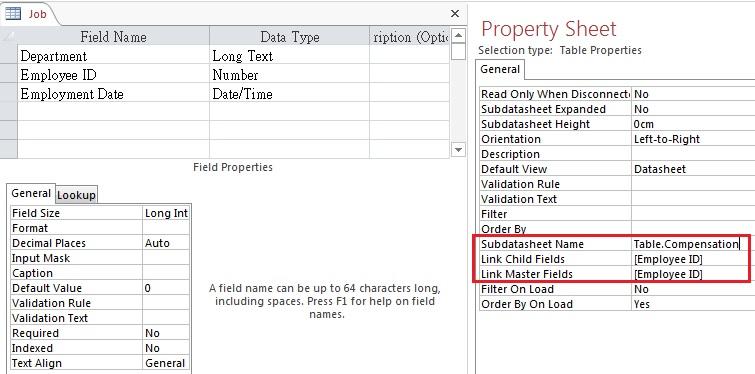Click the Link Child Fields value

coord(693,259)
